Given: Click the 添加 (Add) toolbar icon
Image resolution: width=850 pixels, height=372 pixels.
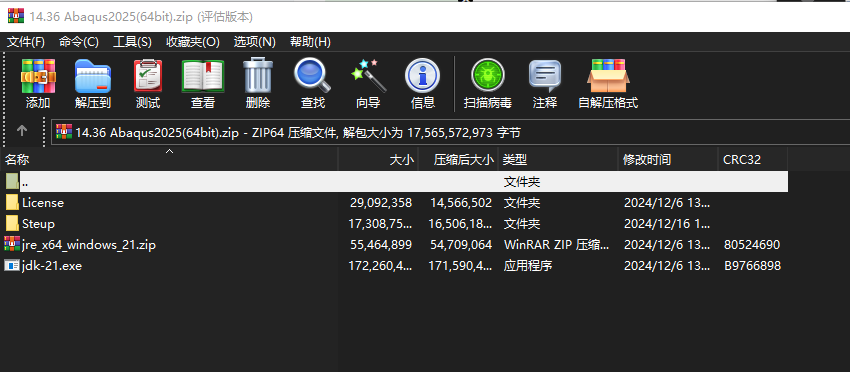Looking at the screenshot, I should point(38,76).
